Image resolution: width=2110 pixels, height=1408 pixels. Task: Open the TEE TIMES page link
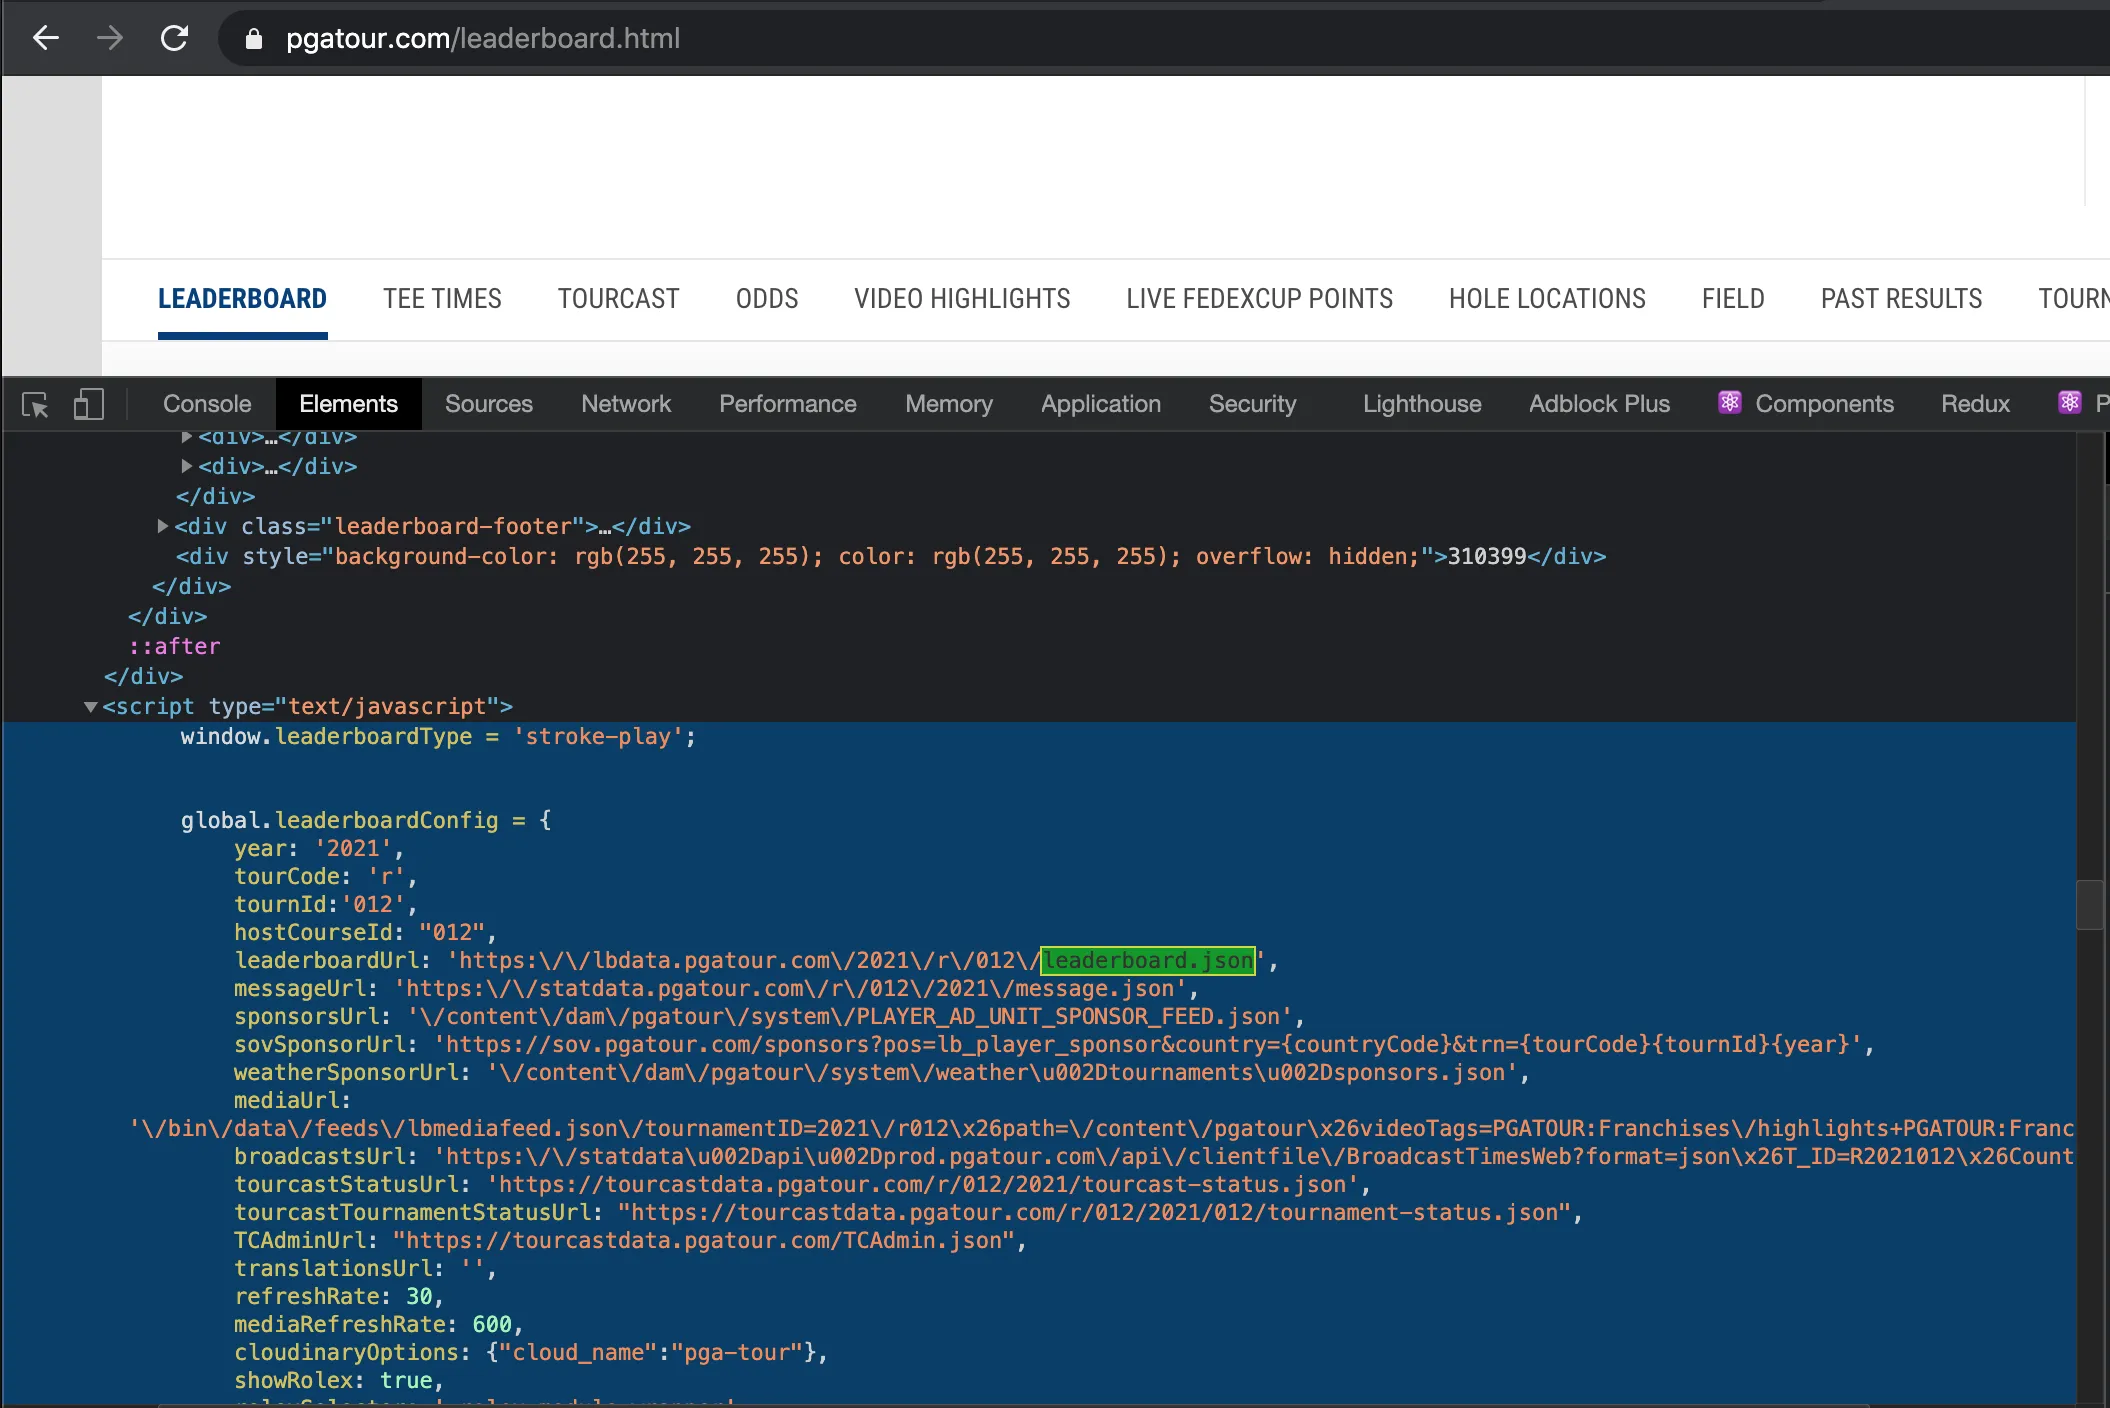click(x=442, y=299)
